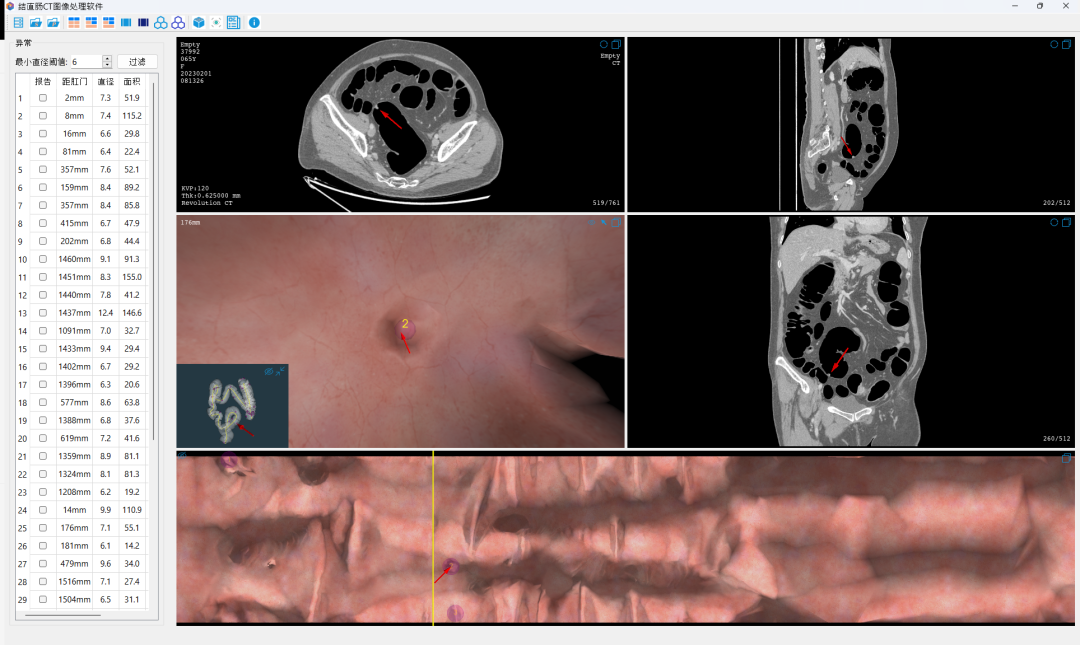
Task: Select the row with distance 176mm
Action: pyautogui.click(x=81, y=528)
